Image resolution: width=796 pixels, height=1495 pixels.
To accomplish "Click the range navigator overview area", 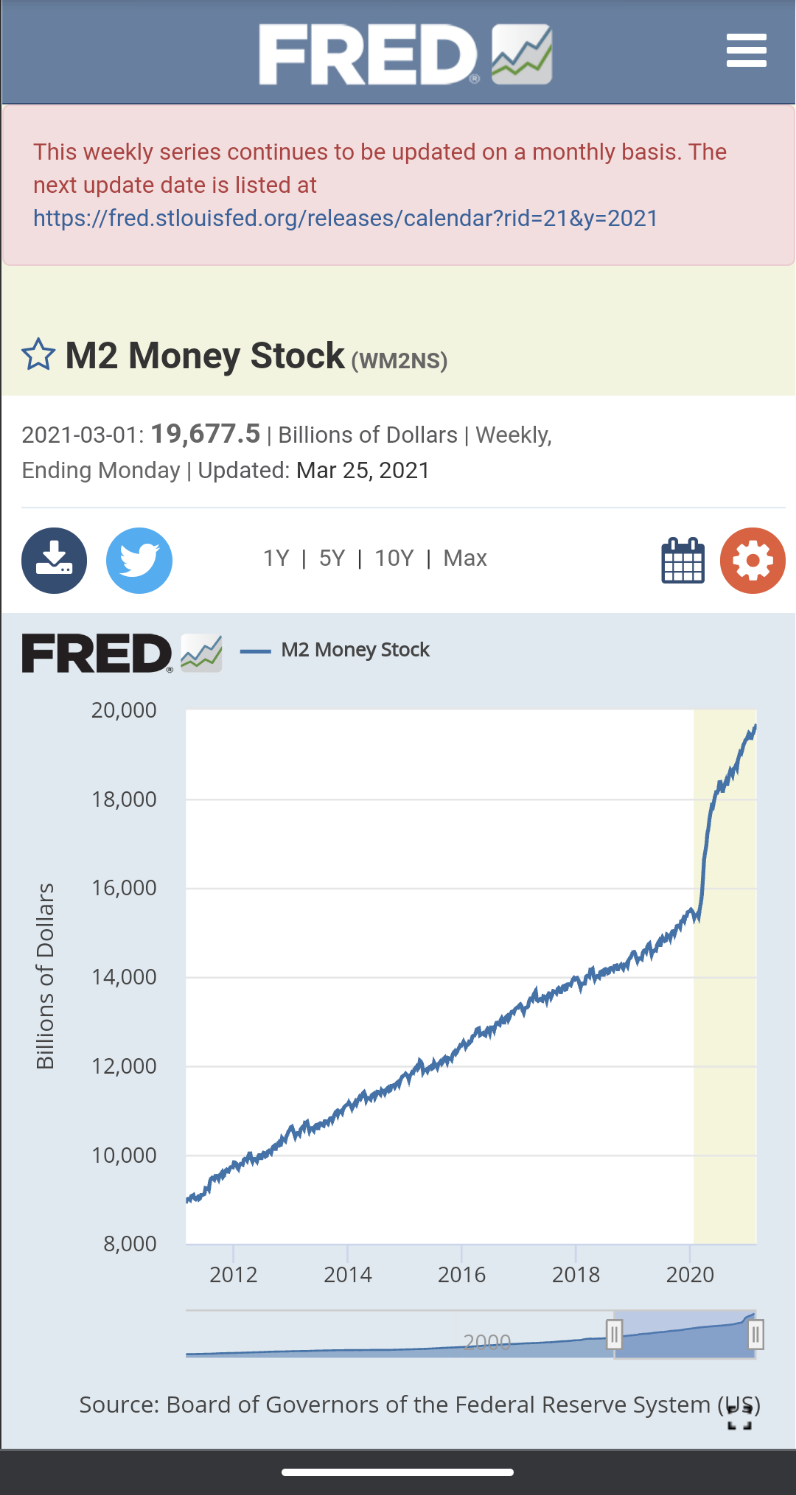I will [x=400, y=1340].
